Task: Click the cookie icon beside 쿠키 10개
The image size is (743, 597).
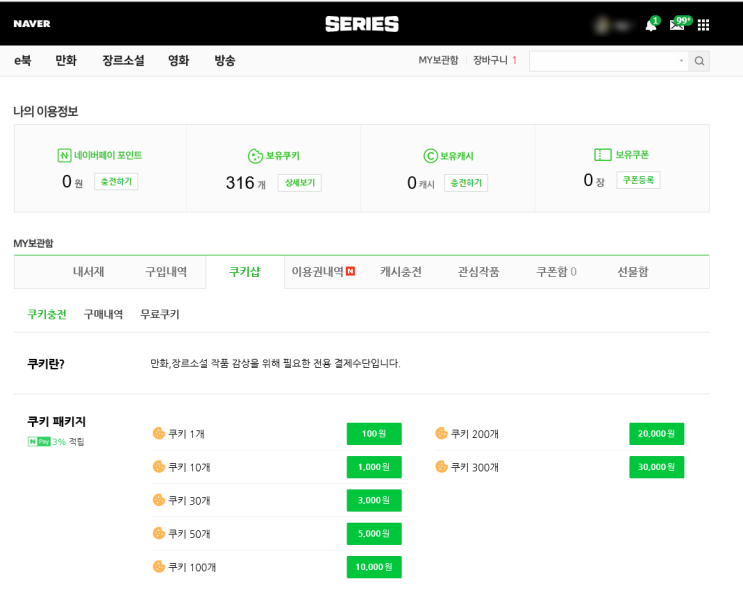Action: pos(159,467)
